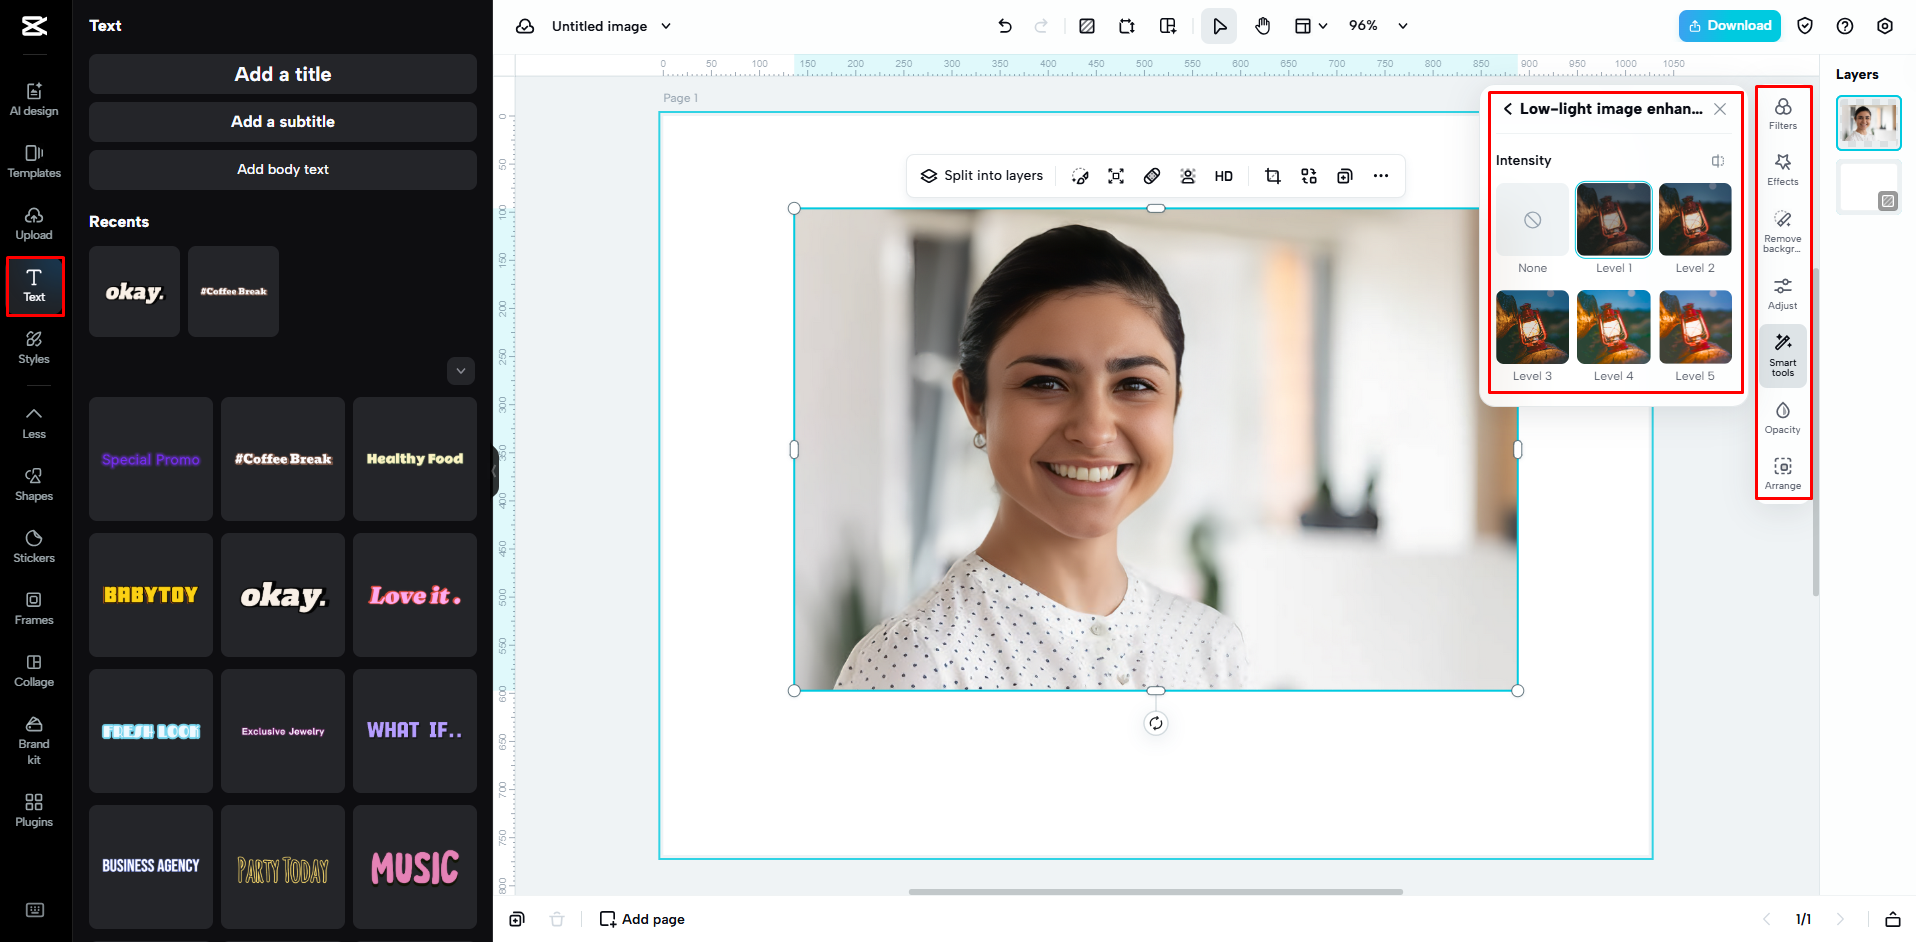The height and width of the screenshot is (942, 1916).
Task: Switch to the Styles sidebar section
Action: 34,348
